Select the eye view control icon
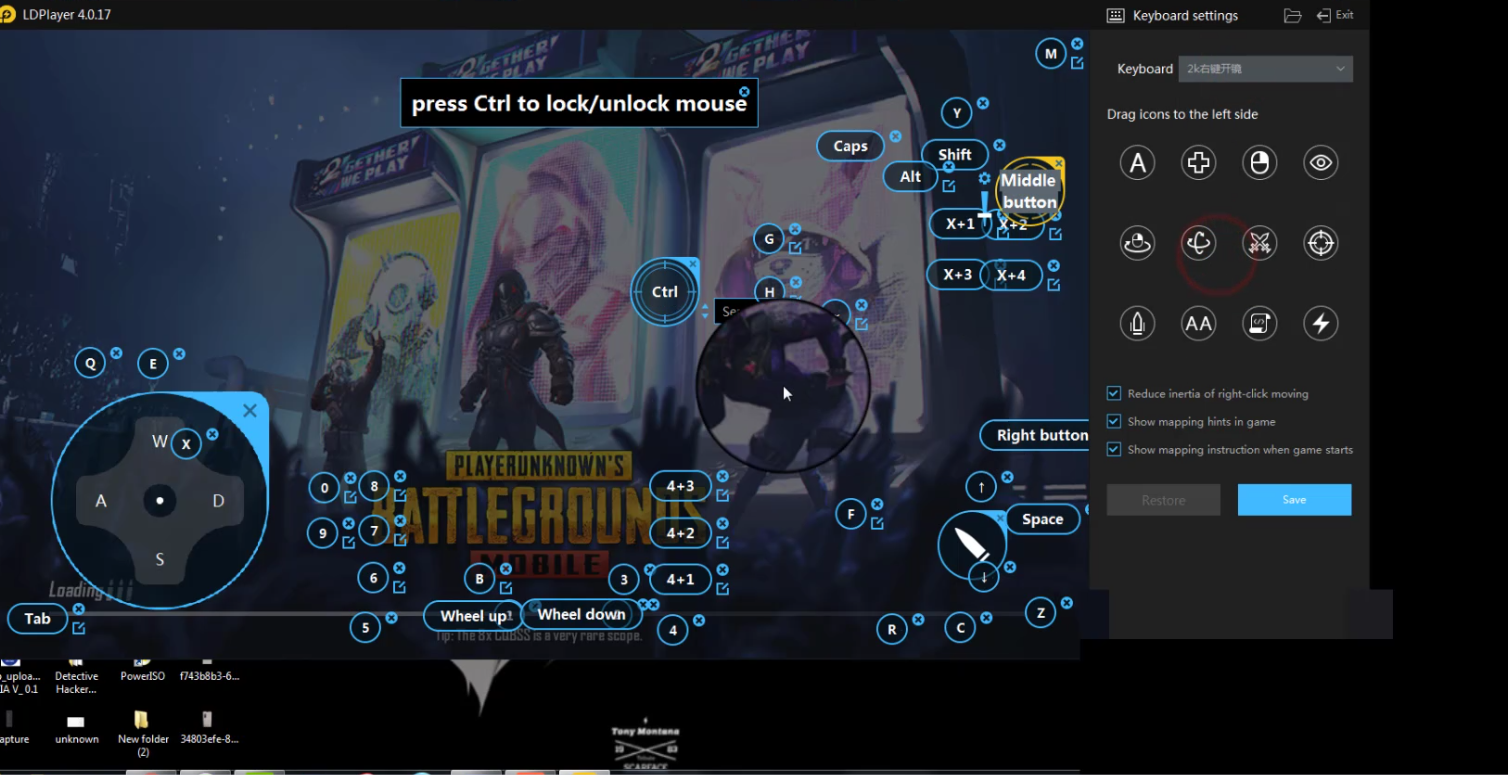This screenshot has width=1508, height=775. (x=1321, y=162)
